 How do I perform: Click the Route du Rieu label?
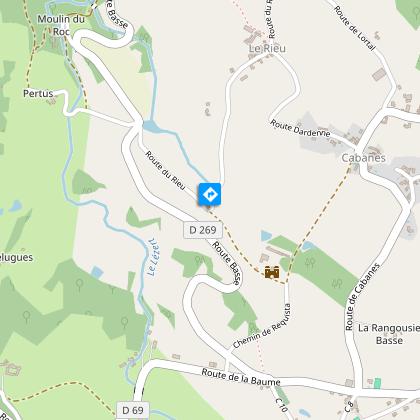pos(165,170)
